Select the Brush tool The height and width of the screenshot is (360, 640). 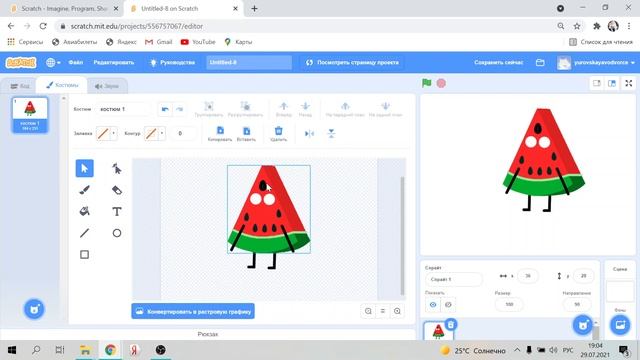tap(84, 190)
